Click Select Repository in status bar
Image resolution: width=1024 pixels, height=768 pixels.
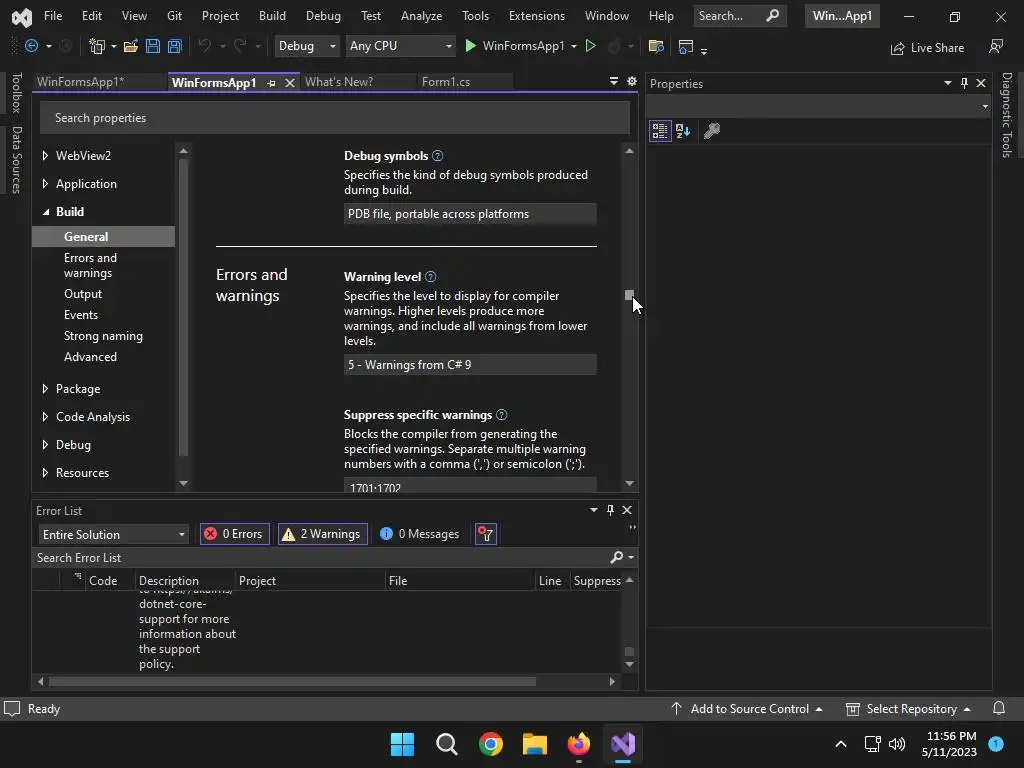[908, 709]
